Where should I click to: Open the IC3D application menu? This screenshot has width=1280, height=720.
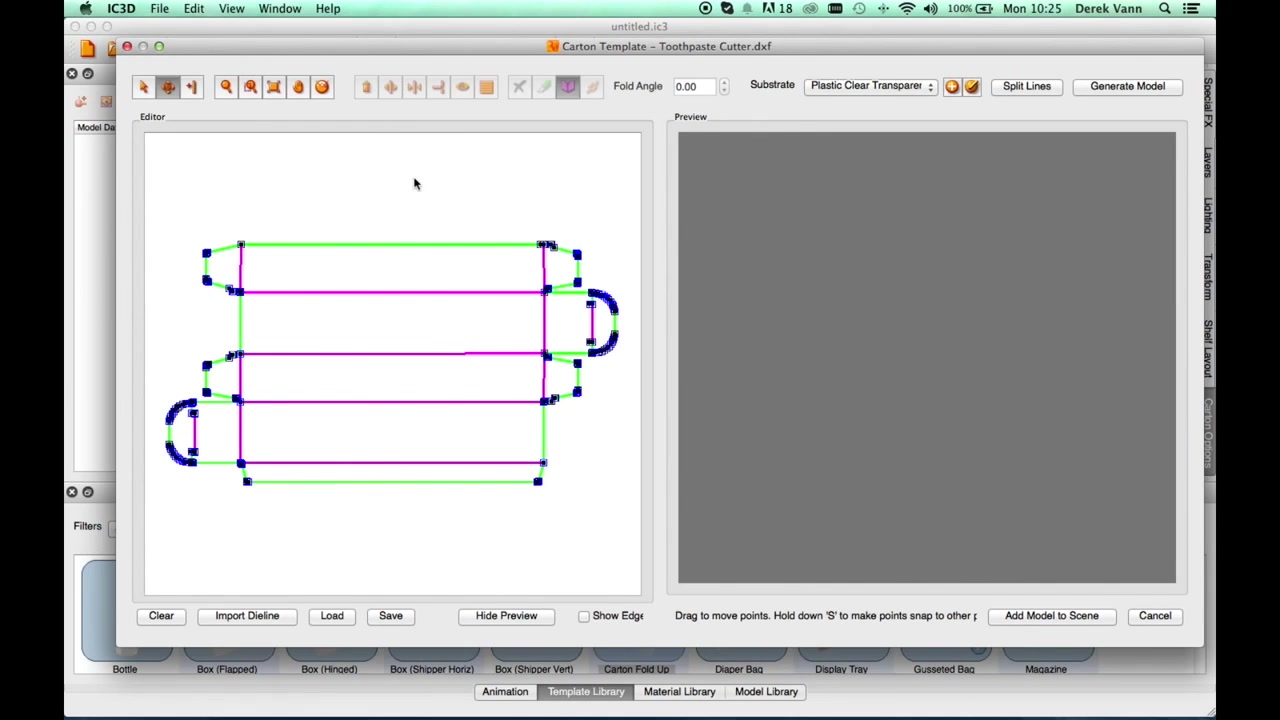121,9
